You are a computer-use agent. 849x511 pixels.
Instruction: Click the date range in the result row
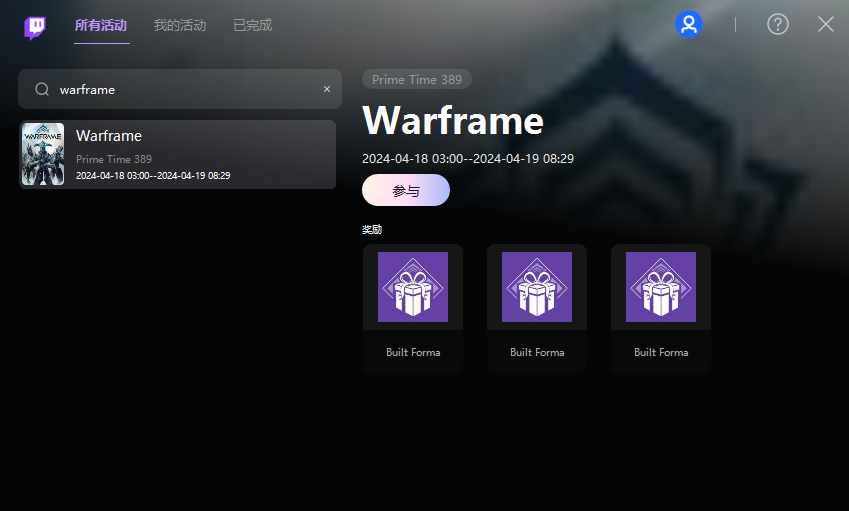pos(153,175)
